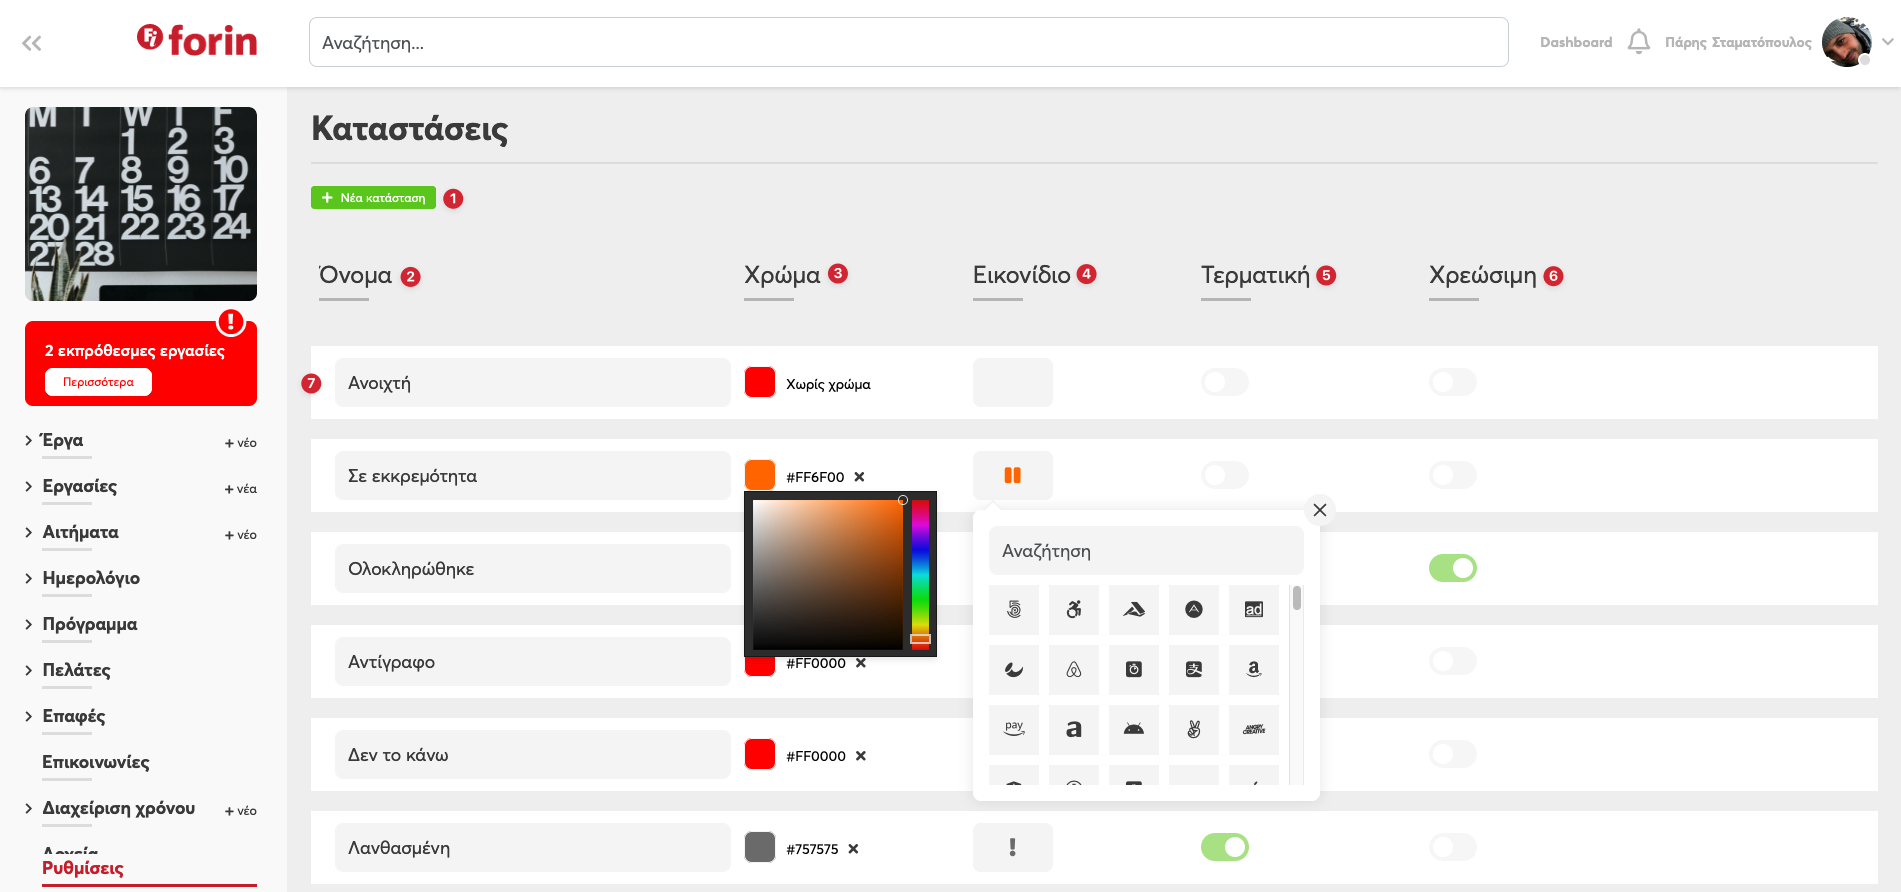Enable Τερματική toggle for Ανοιχτή

click(1224, 382)
